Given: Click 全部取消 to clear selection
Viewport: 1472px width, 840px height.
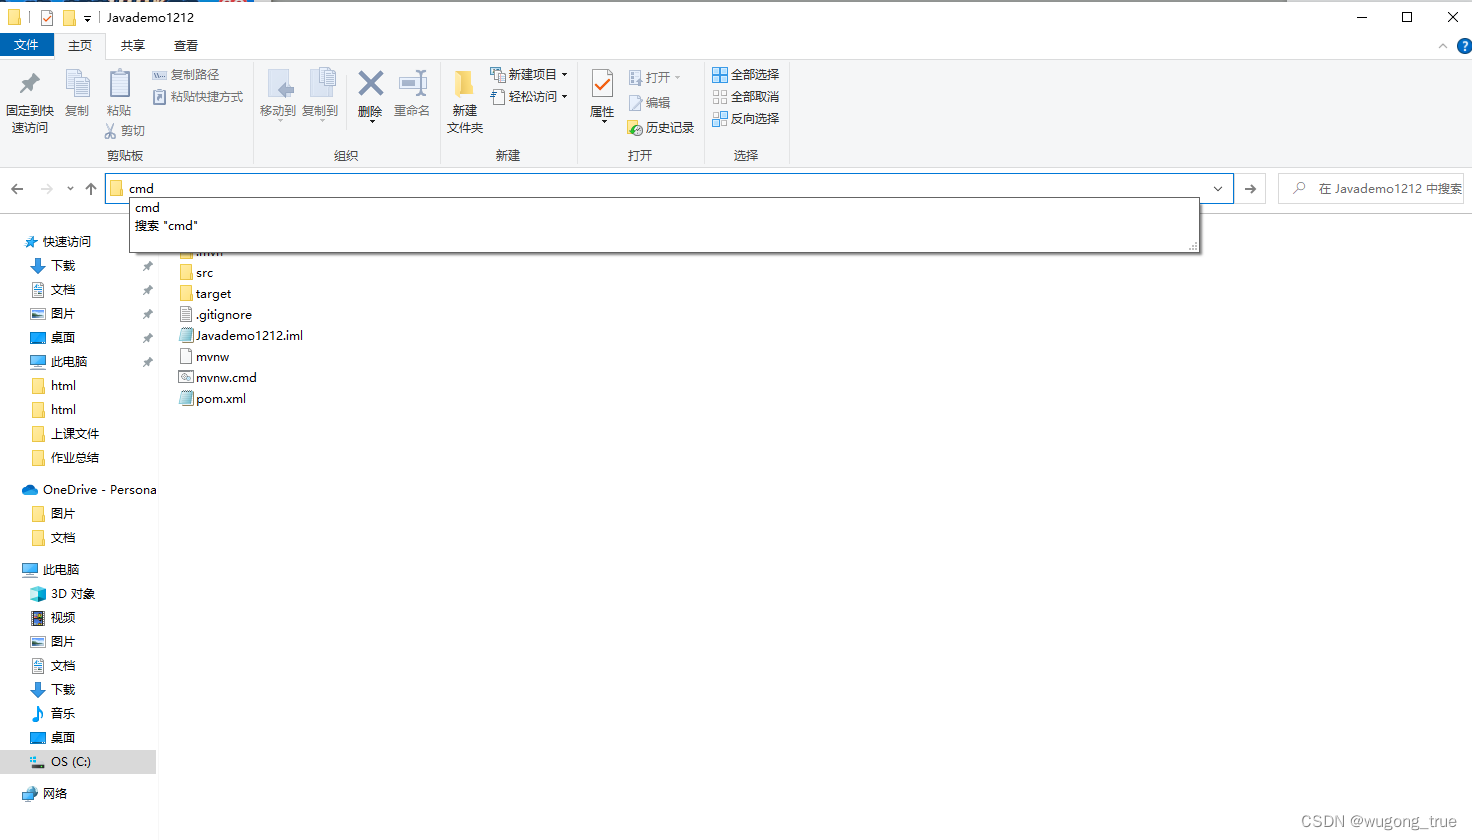Looking at the screenshot, I should tap(745, 96).
